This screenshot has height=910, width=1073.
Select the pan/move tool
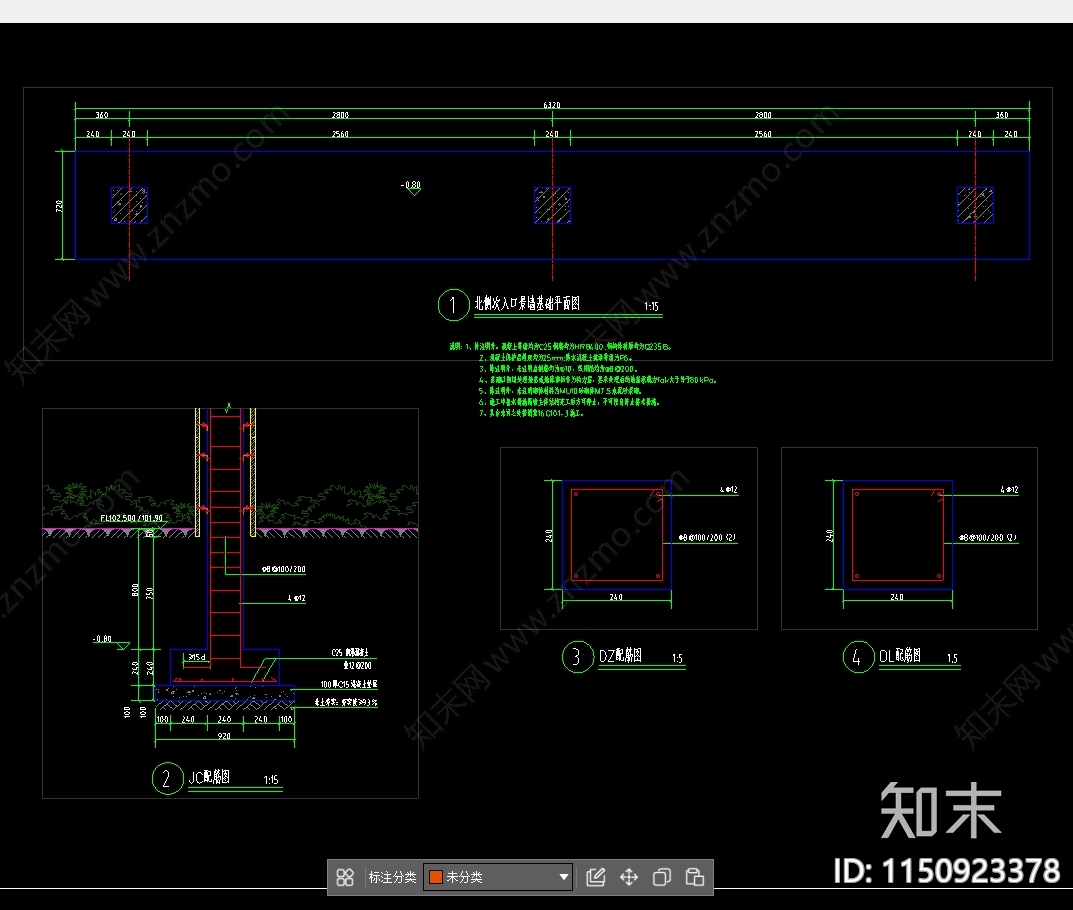pyautogui.click(x=629, y=877)
